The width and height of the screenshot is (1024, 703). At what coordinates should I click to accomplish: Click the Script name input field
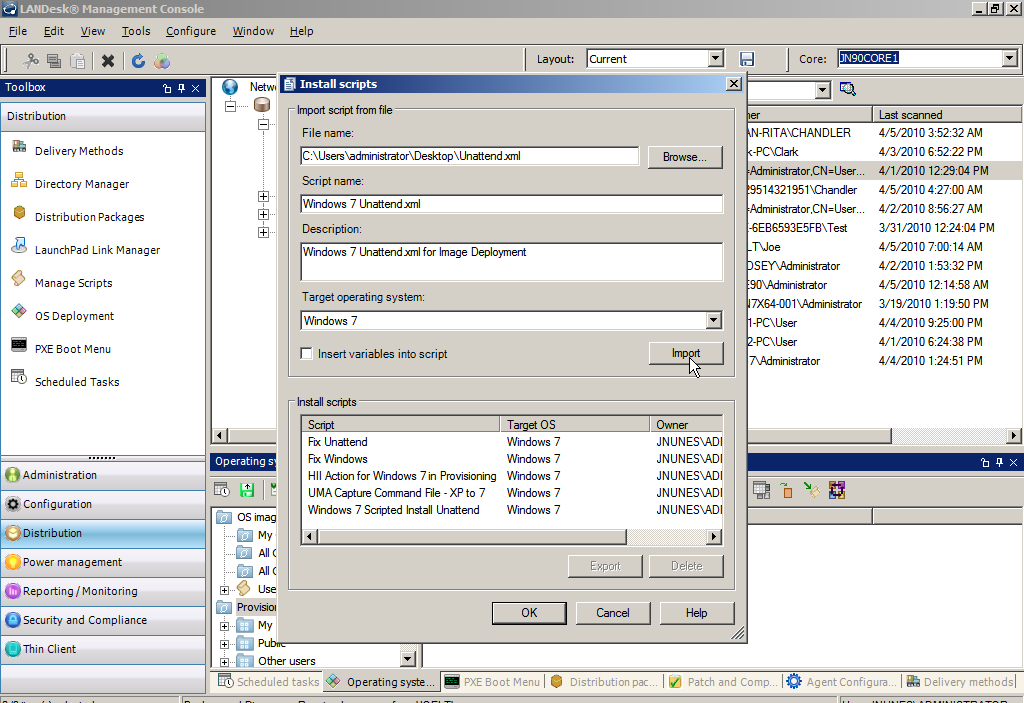pyautogui.click(x=511, y=204)
